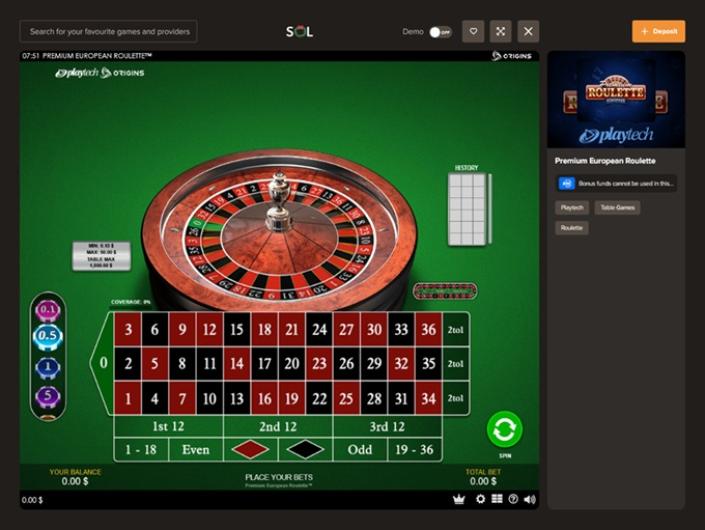705x530 pixels.
Task: Open the settings gear in game bar
Action: pyautogui.click(x=480, y=499)
